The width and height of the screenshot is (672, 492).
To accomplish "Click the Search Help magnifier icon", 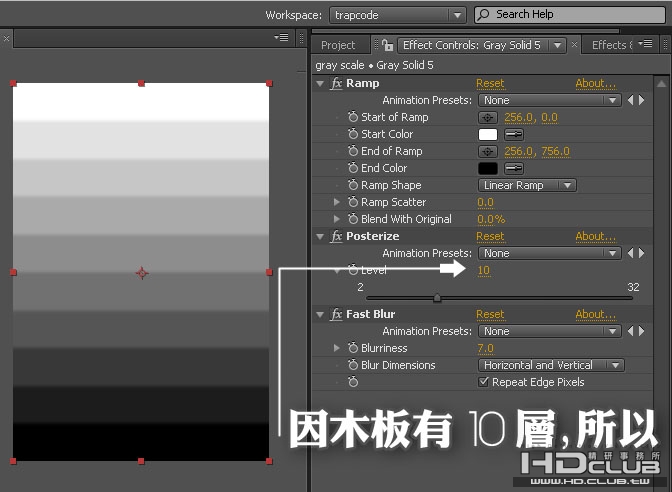I will [x=483, y=15].
